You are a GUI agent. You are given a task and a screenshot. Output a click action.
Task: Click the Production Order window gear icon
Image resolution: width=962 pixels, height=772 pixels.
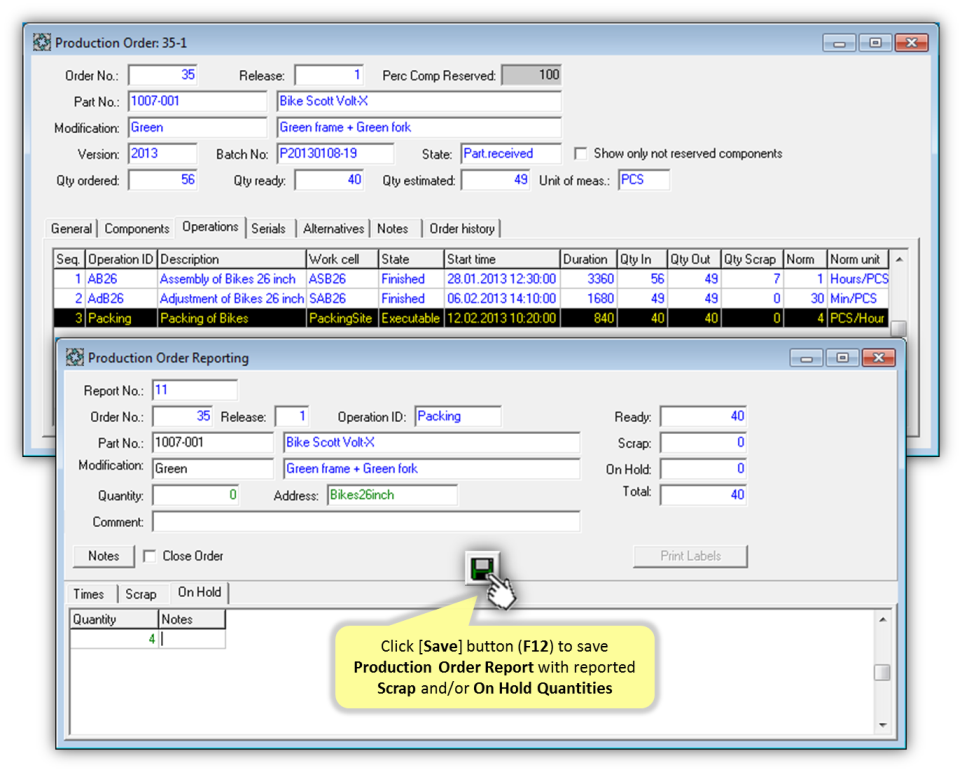point(42,43)
